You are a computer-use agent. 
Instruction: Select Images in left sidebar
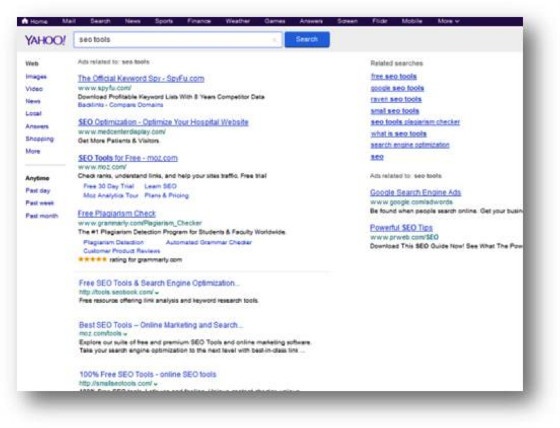tap(36, 76)
